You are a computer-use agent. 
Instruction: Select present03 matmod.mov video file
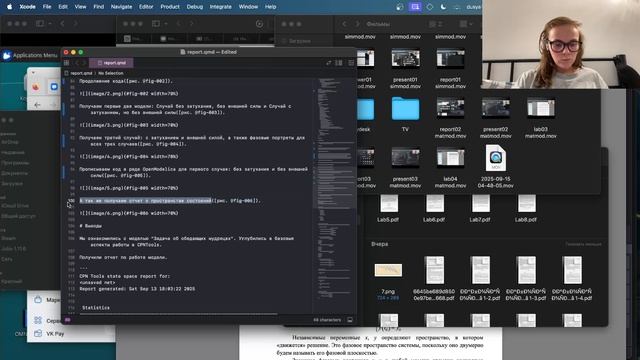[405, 158]
